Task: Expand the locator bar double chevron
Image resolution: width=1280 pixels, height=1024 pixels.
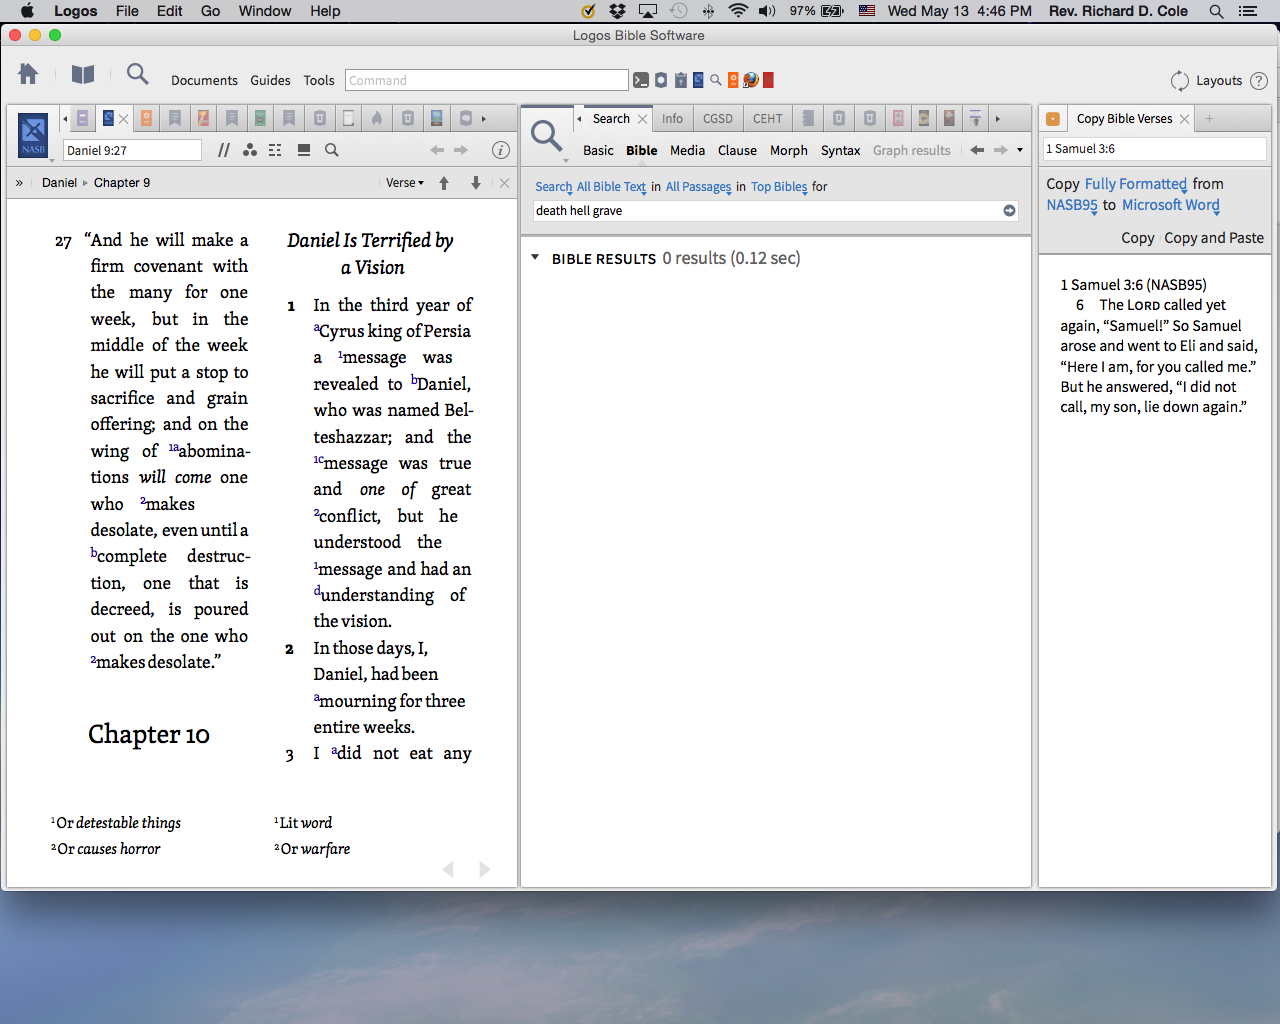Action: pos(19,183)
